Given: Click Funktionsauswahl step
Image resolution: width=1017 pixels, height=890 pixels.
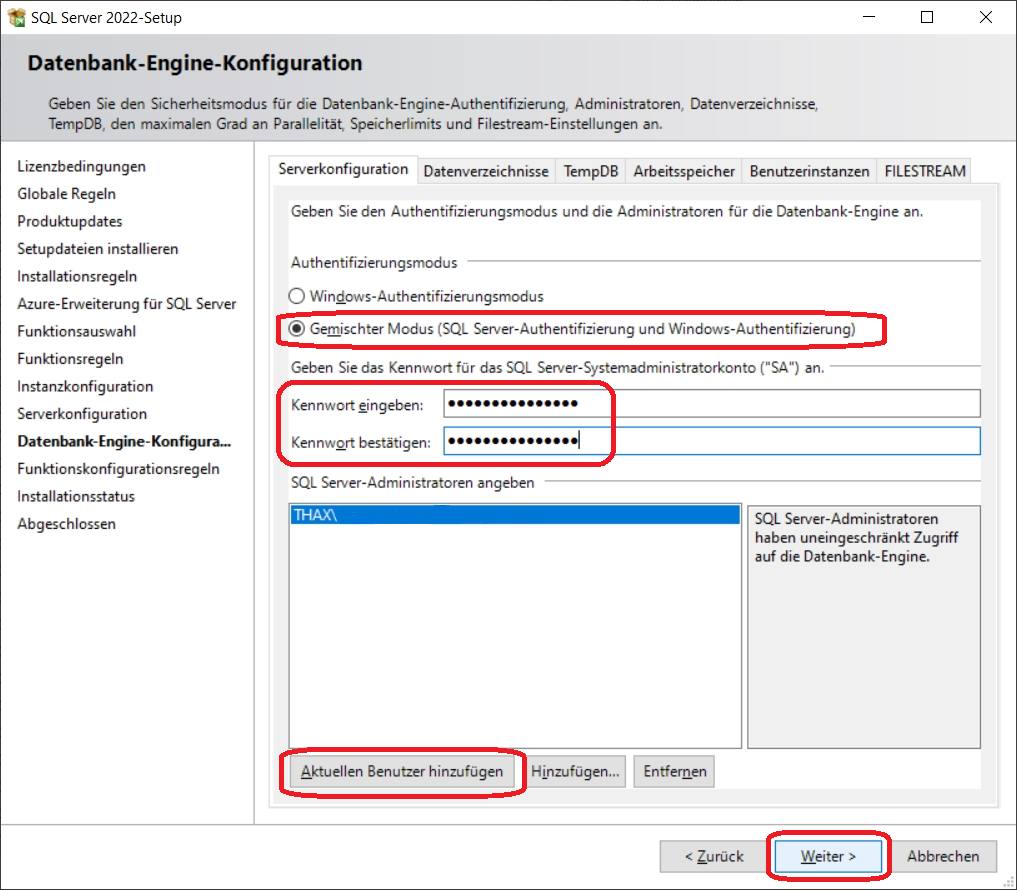Looking at the screenshot, I should pyautogui.click(x=76, y=331).
